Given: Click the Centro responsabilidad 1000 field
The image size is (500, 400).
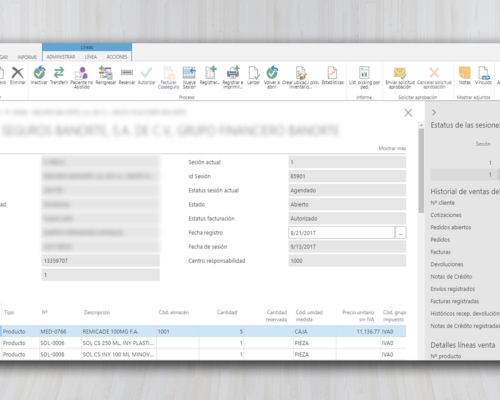Looking at the screenshot, I should 347,261.
